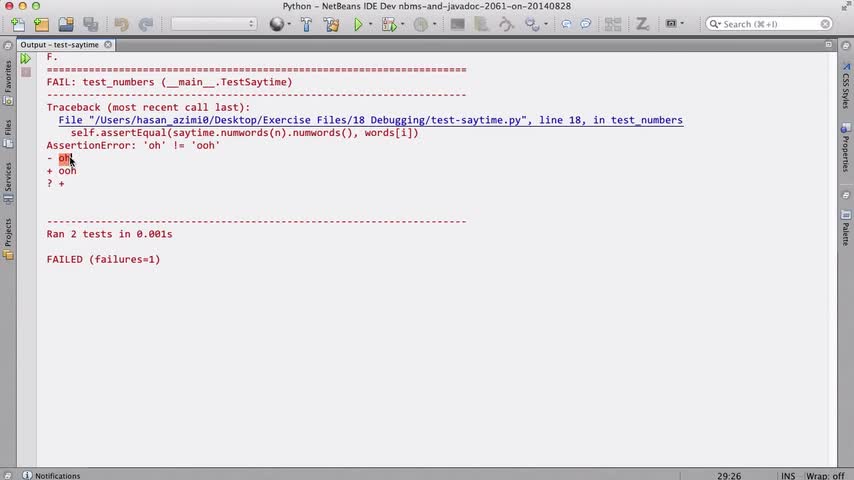Image resolution: width=854 pixels, height=480 pixels.
Task: Click the Profile Project clock icon
Action: (420, 24)
